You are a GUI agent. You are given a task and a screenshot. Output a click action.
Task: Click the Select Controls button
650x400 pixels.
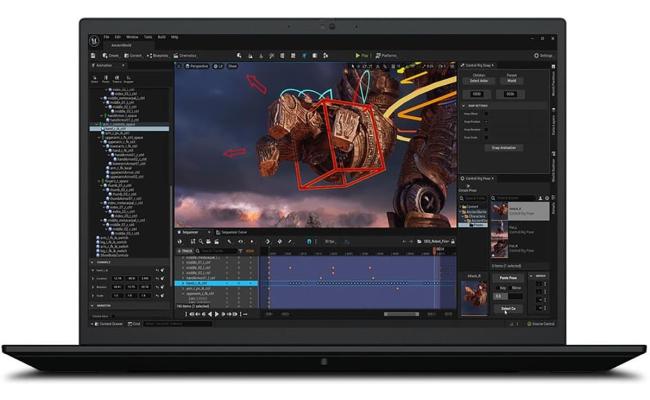[x=508, y=309]
